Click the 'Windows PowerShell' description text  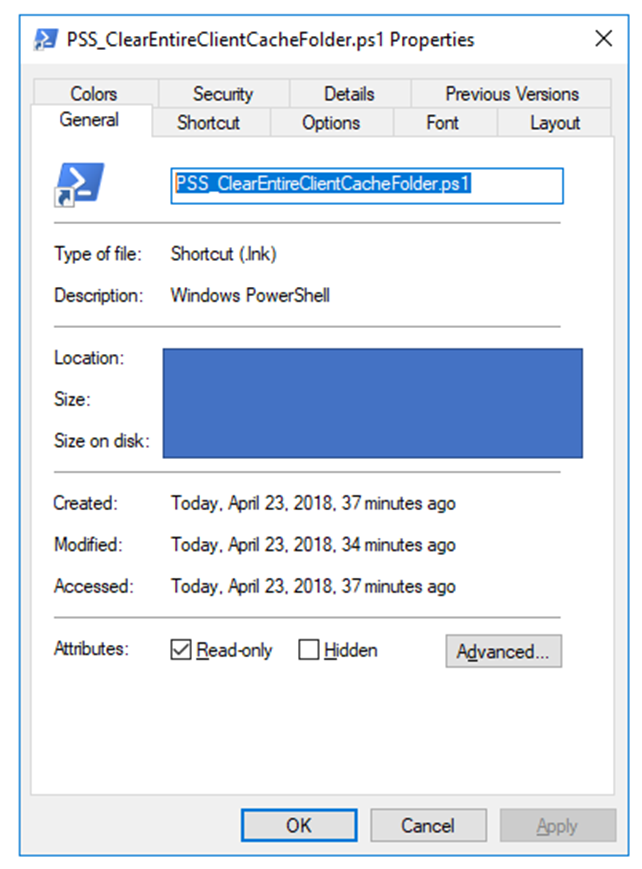pos(250,295)
